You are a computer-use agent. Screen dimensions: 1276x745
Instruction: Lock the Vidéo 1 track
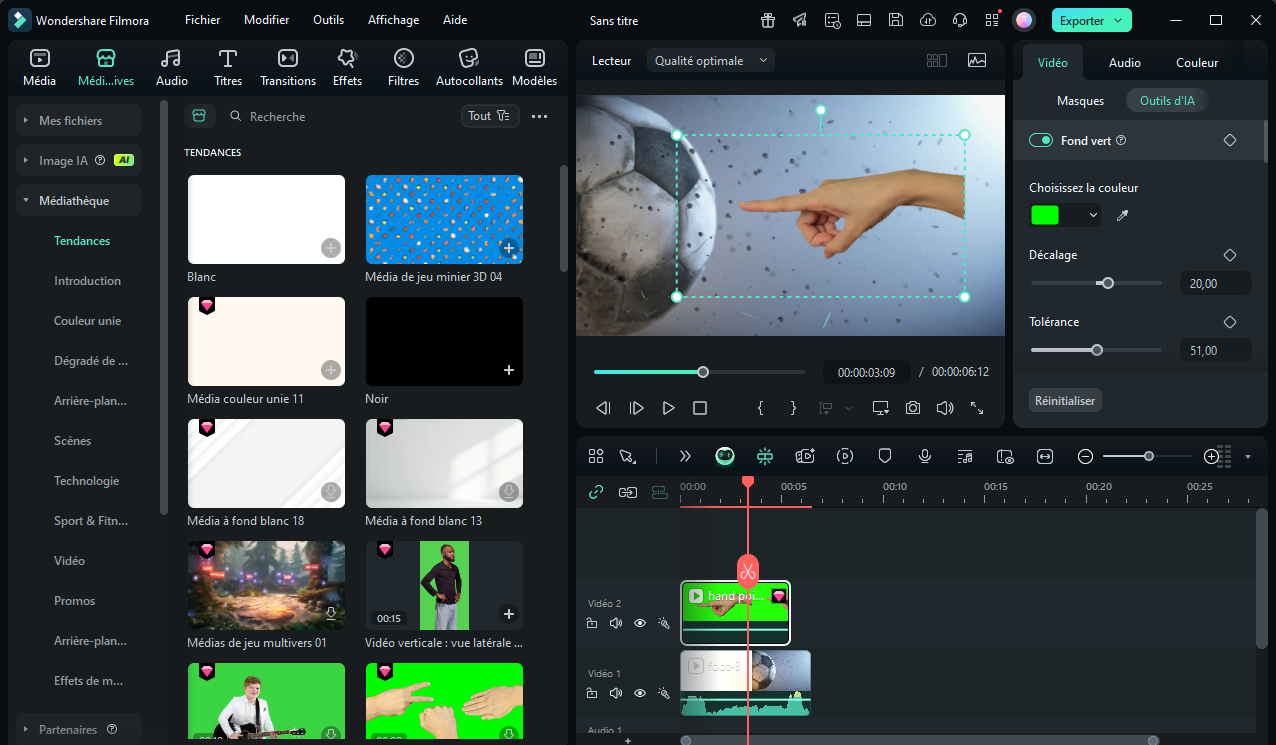click(x=592, y=693)
